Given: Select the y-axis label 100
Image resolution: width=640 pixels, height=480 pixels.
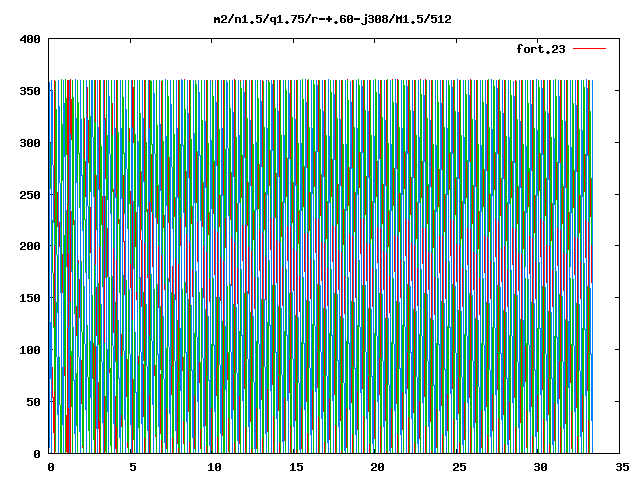Looking at the screenshot, I should pyautogui.click(x=30, y=350).
